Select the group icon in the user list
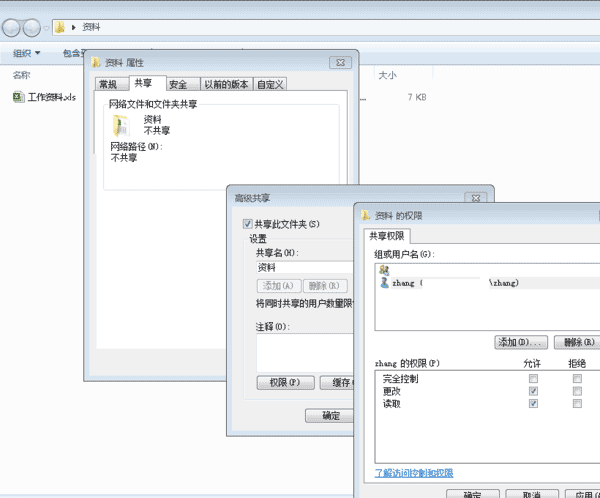Viewport: 600px width, 498px height. [x=384, y=270]
